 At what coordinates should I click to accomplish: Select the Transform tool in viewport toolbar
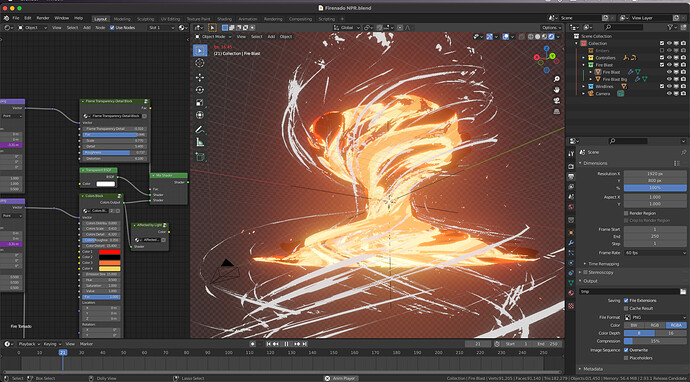(x=200, y=115)
